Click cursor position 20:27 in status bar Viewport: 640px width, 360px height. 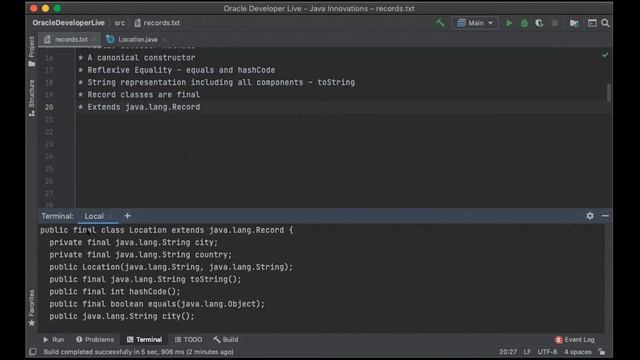508,352
